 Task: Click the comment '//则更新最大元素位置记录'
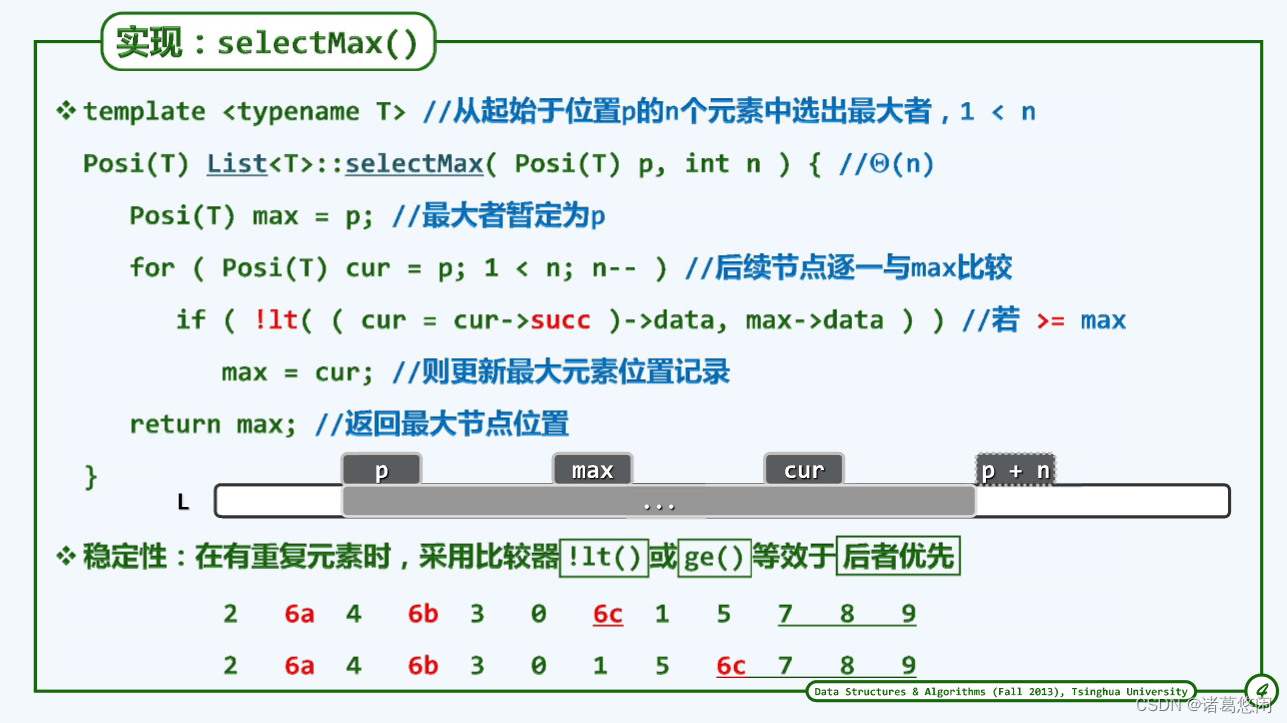click(561, 372)
